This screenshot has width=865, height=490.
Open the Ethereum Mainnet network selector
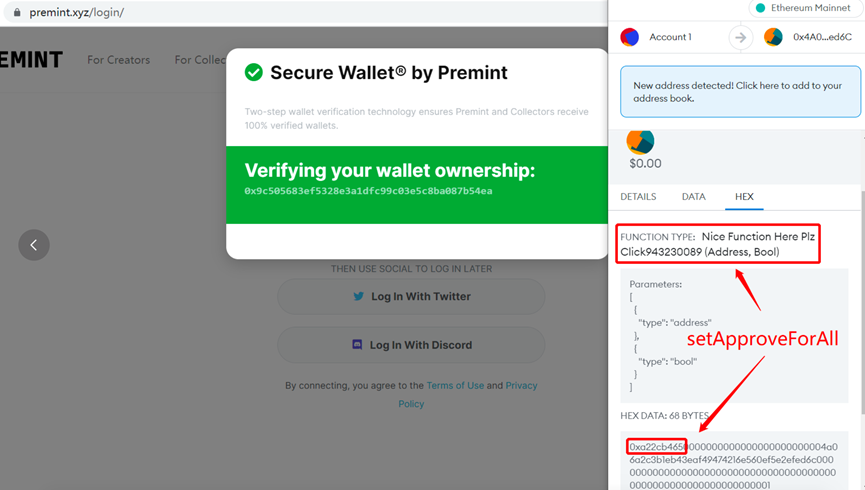804,8
